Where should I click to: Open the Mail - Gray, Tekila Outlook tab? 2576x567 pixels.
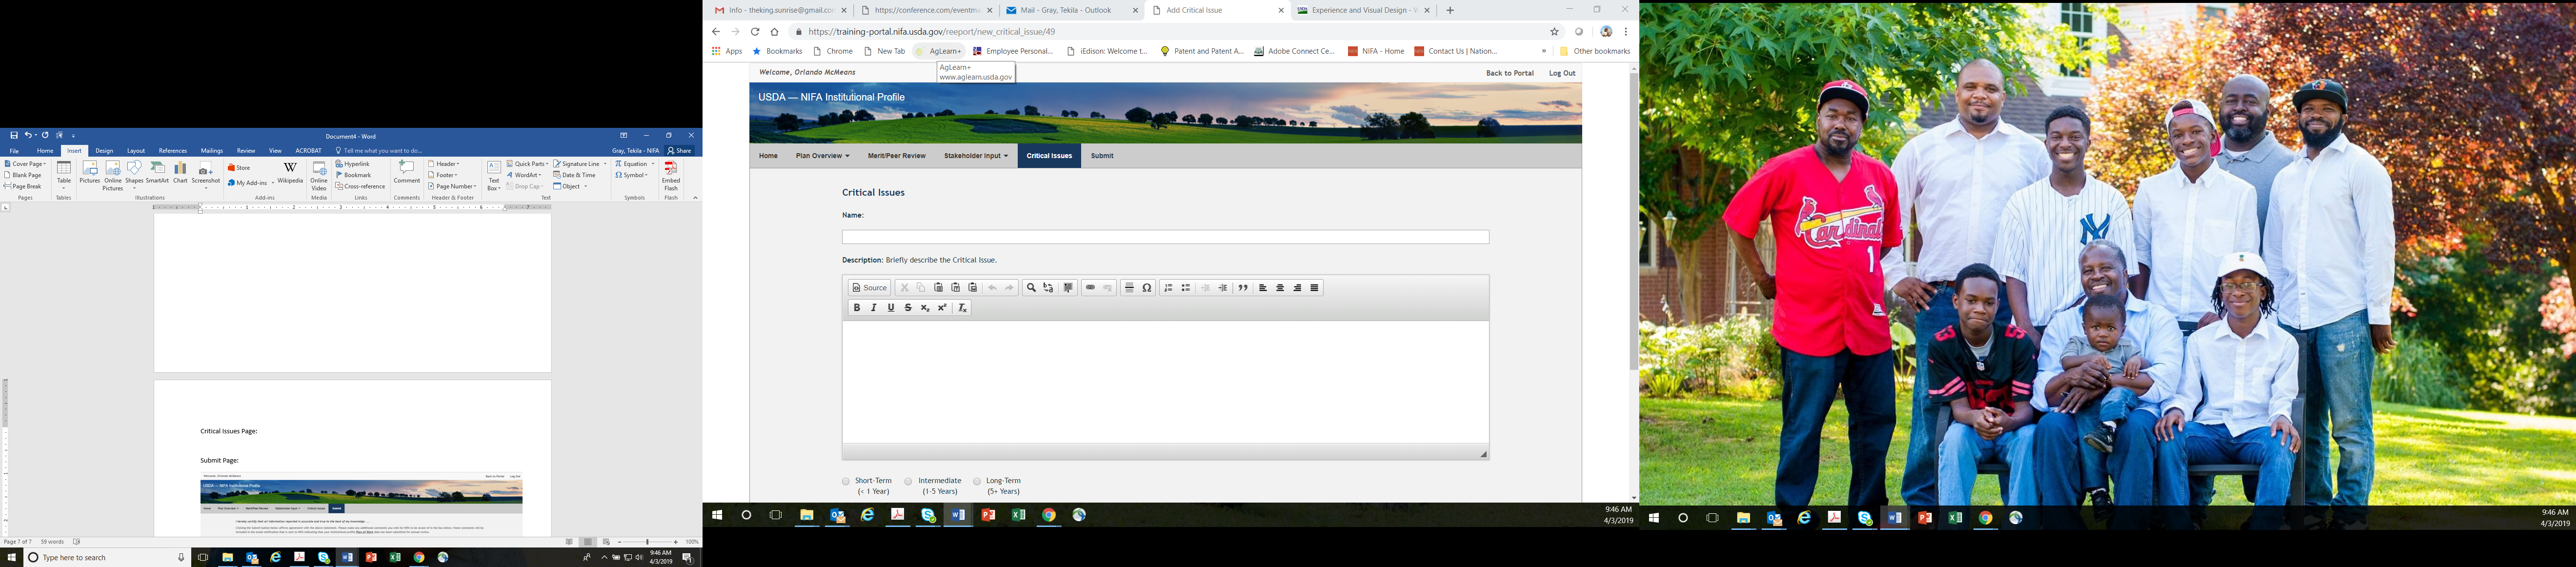(1065, 10)
